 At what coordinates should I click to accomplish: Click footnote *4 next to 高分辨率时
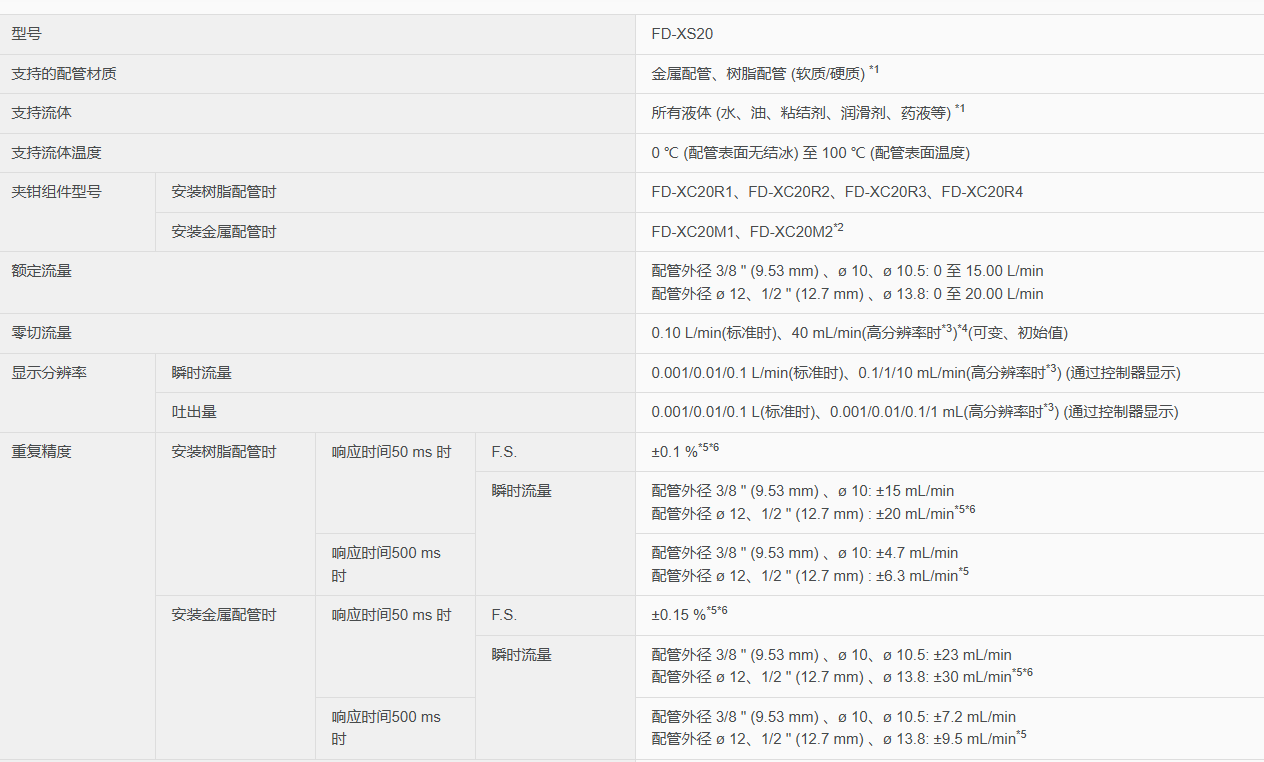tap(962, 328)
